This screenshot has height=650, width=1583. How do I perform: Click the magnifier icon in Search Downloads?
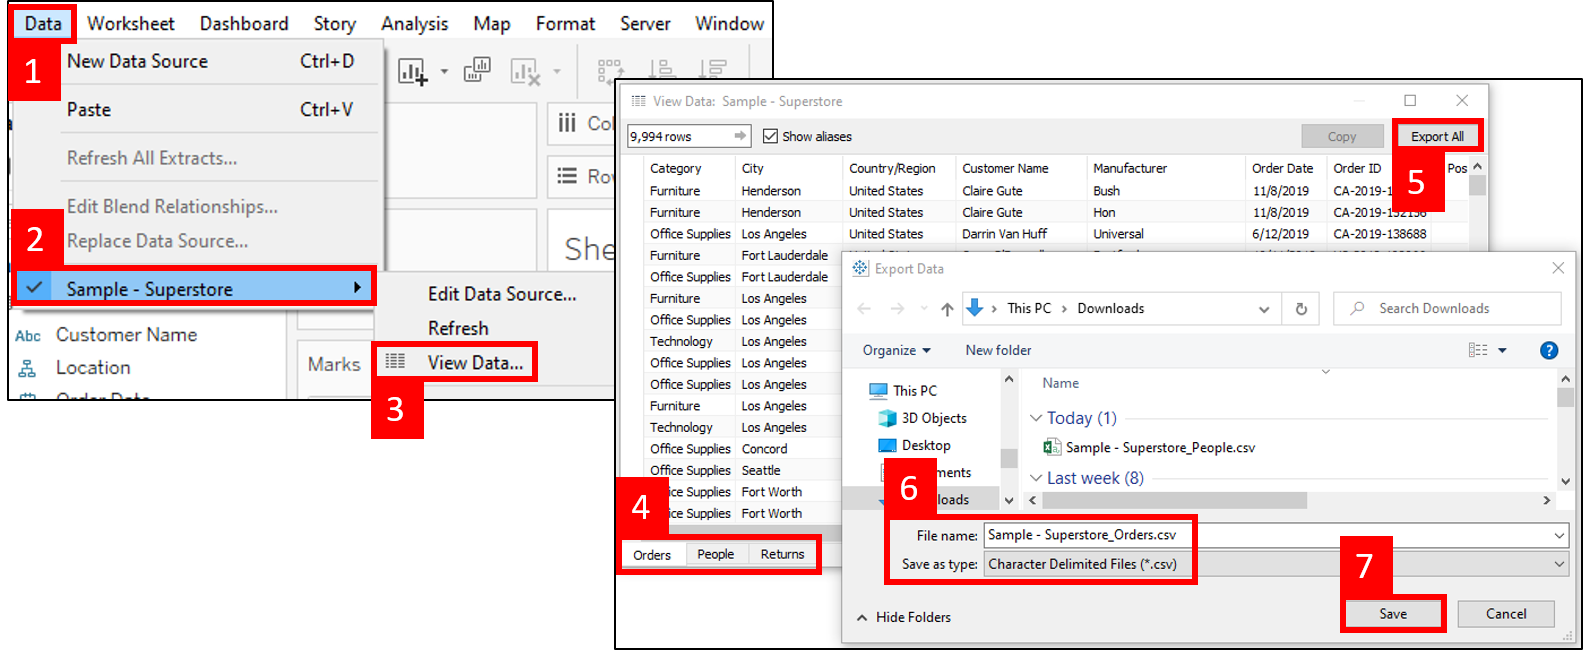click(1357, 308)
